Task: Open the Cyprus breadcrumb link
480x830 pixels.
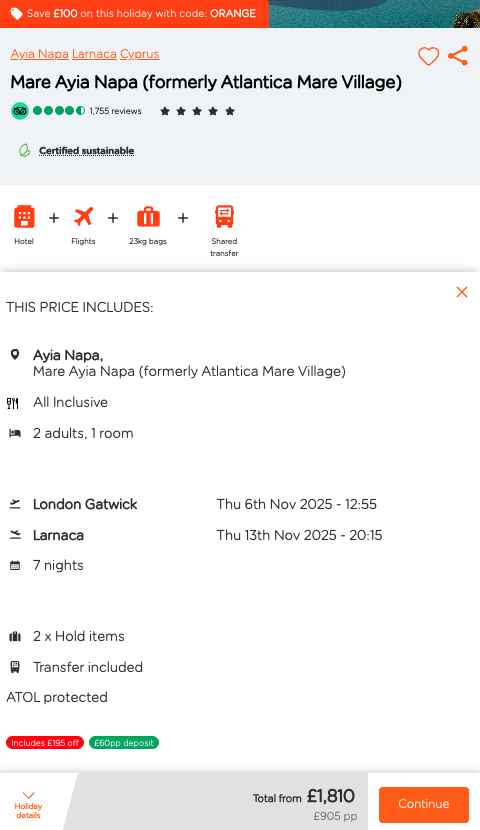Action: pos(140,54)
